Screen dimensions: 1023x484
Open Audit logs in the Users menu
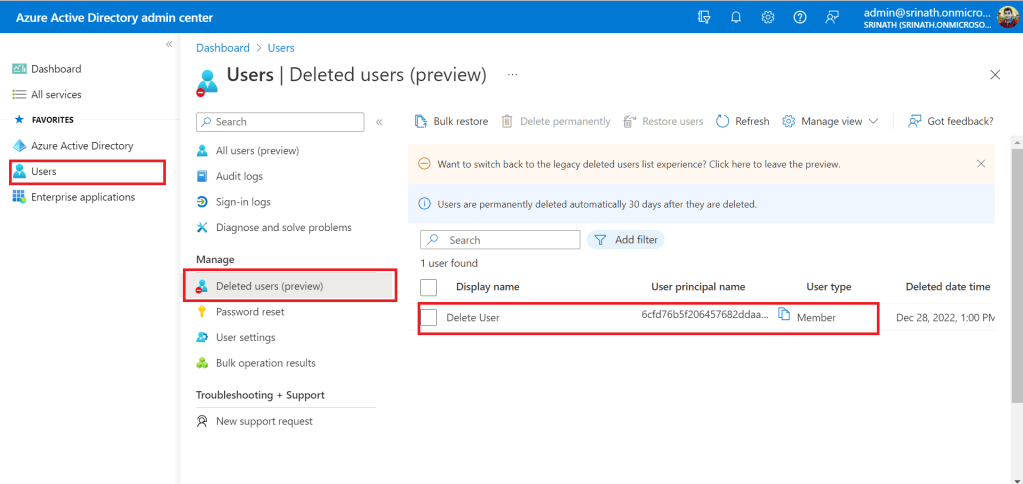click(239, 176)
